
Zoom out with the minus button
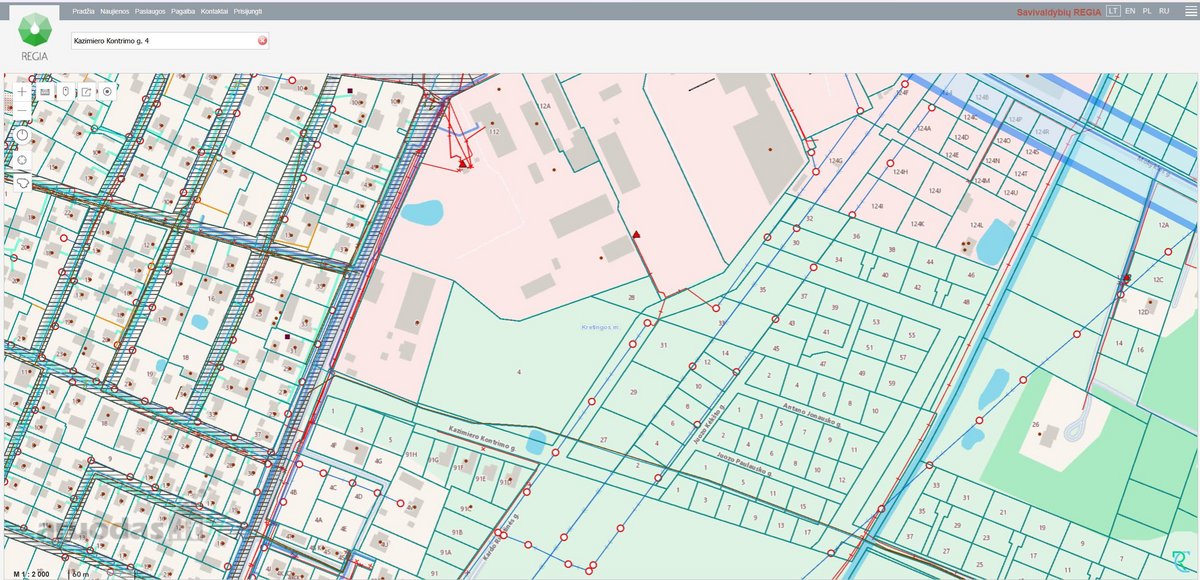[22, 109]
